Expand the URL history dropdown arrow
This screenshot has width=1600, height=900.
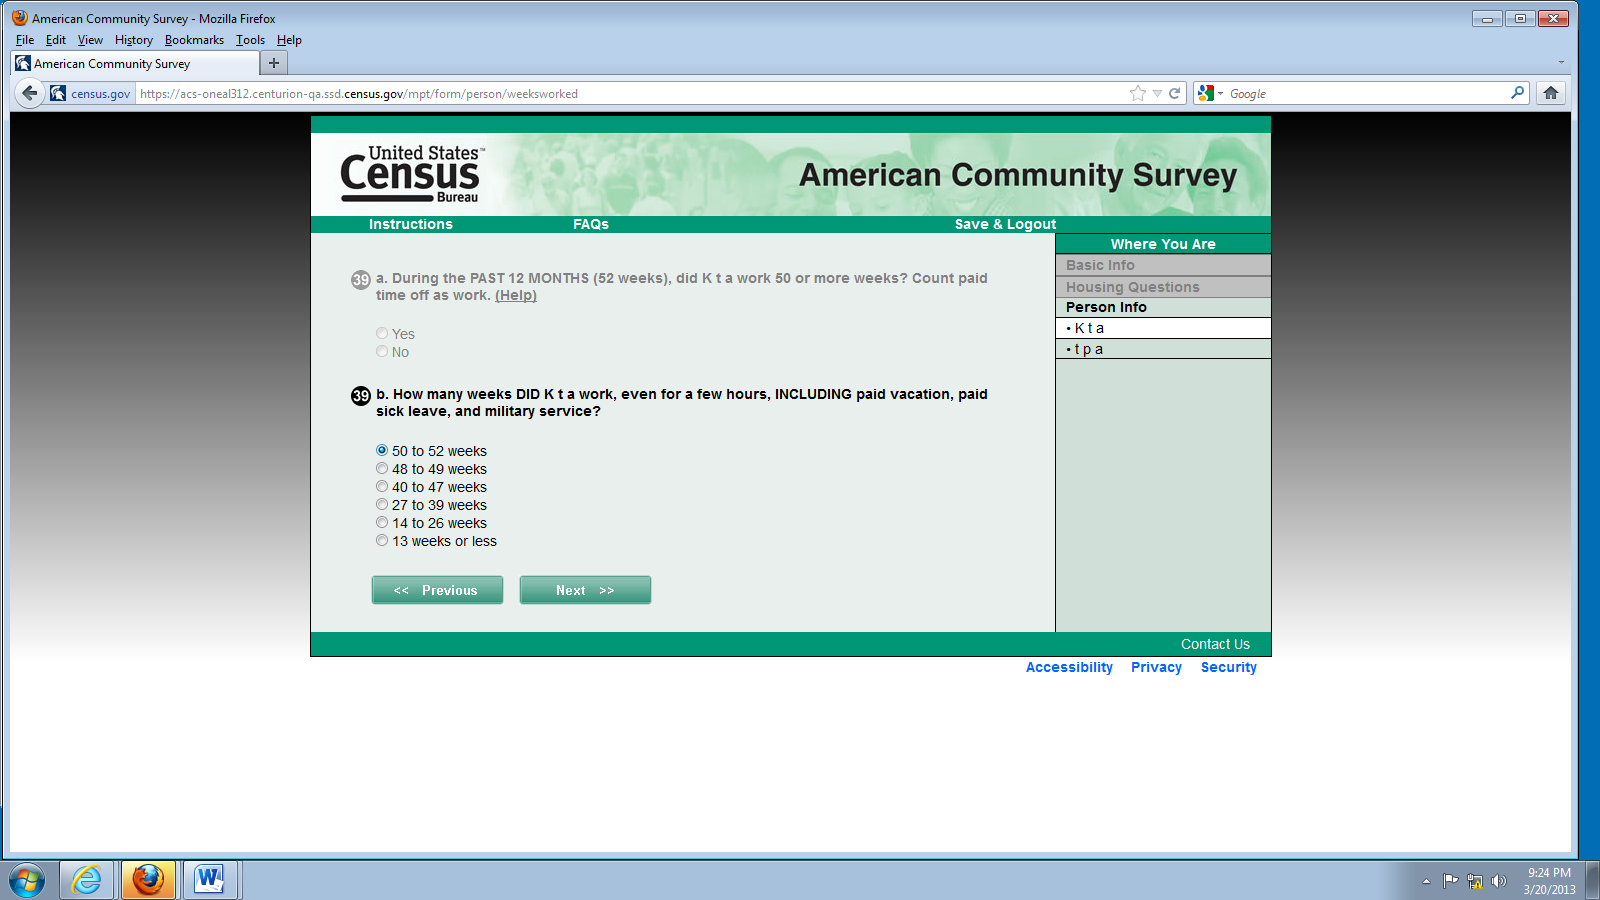pyautogui.click(x=1157, y=93)
